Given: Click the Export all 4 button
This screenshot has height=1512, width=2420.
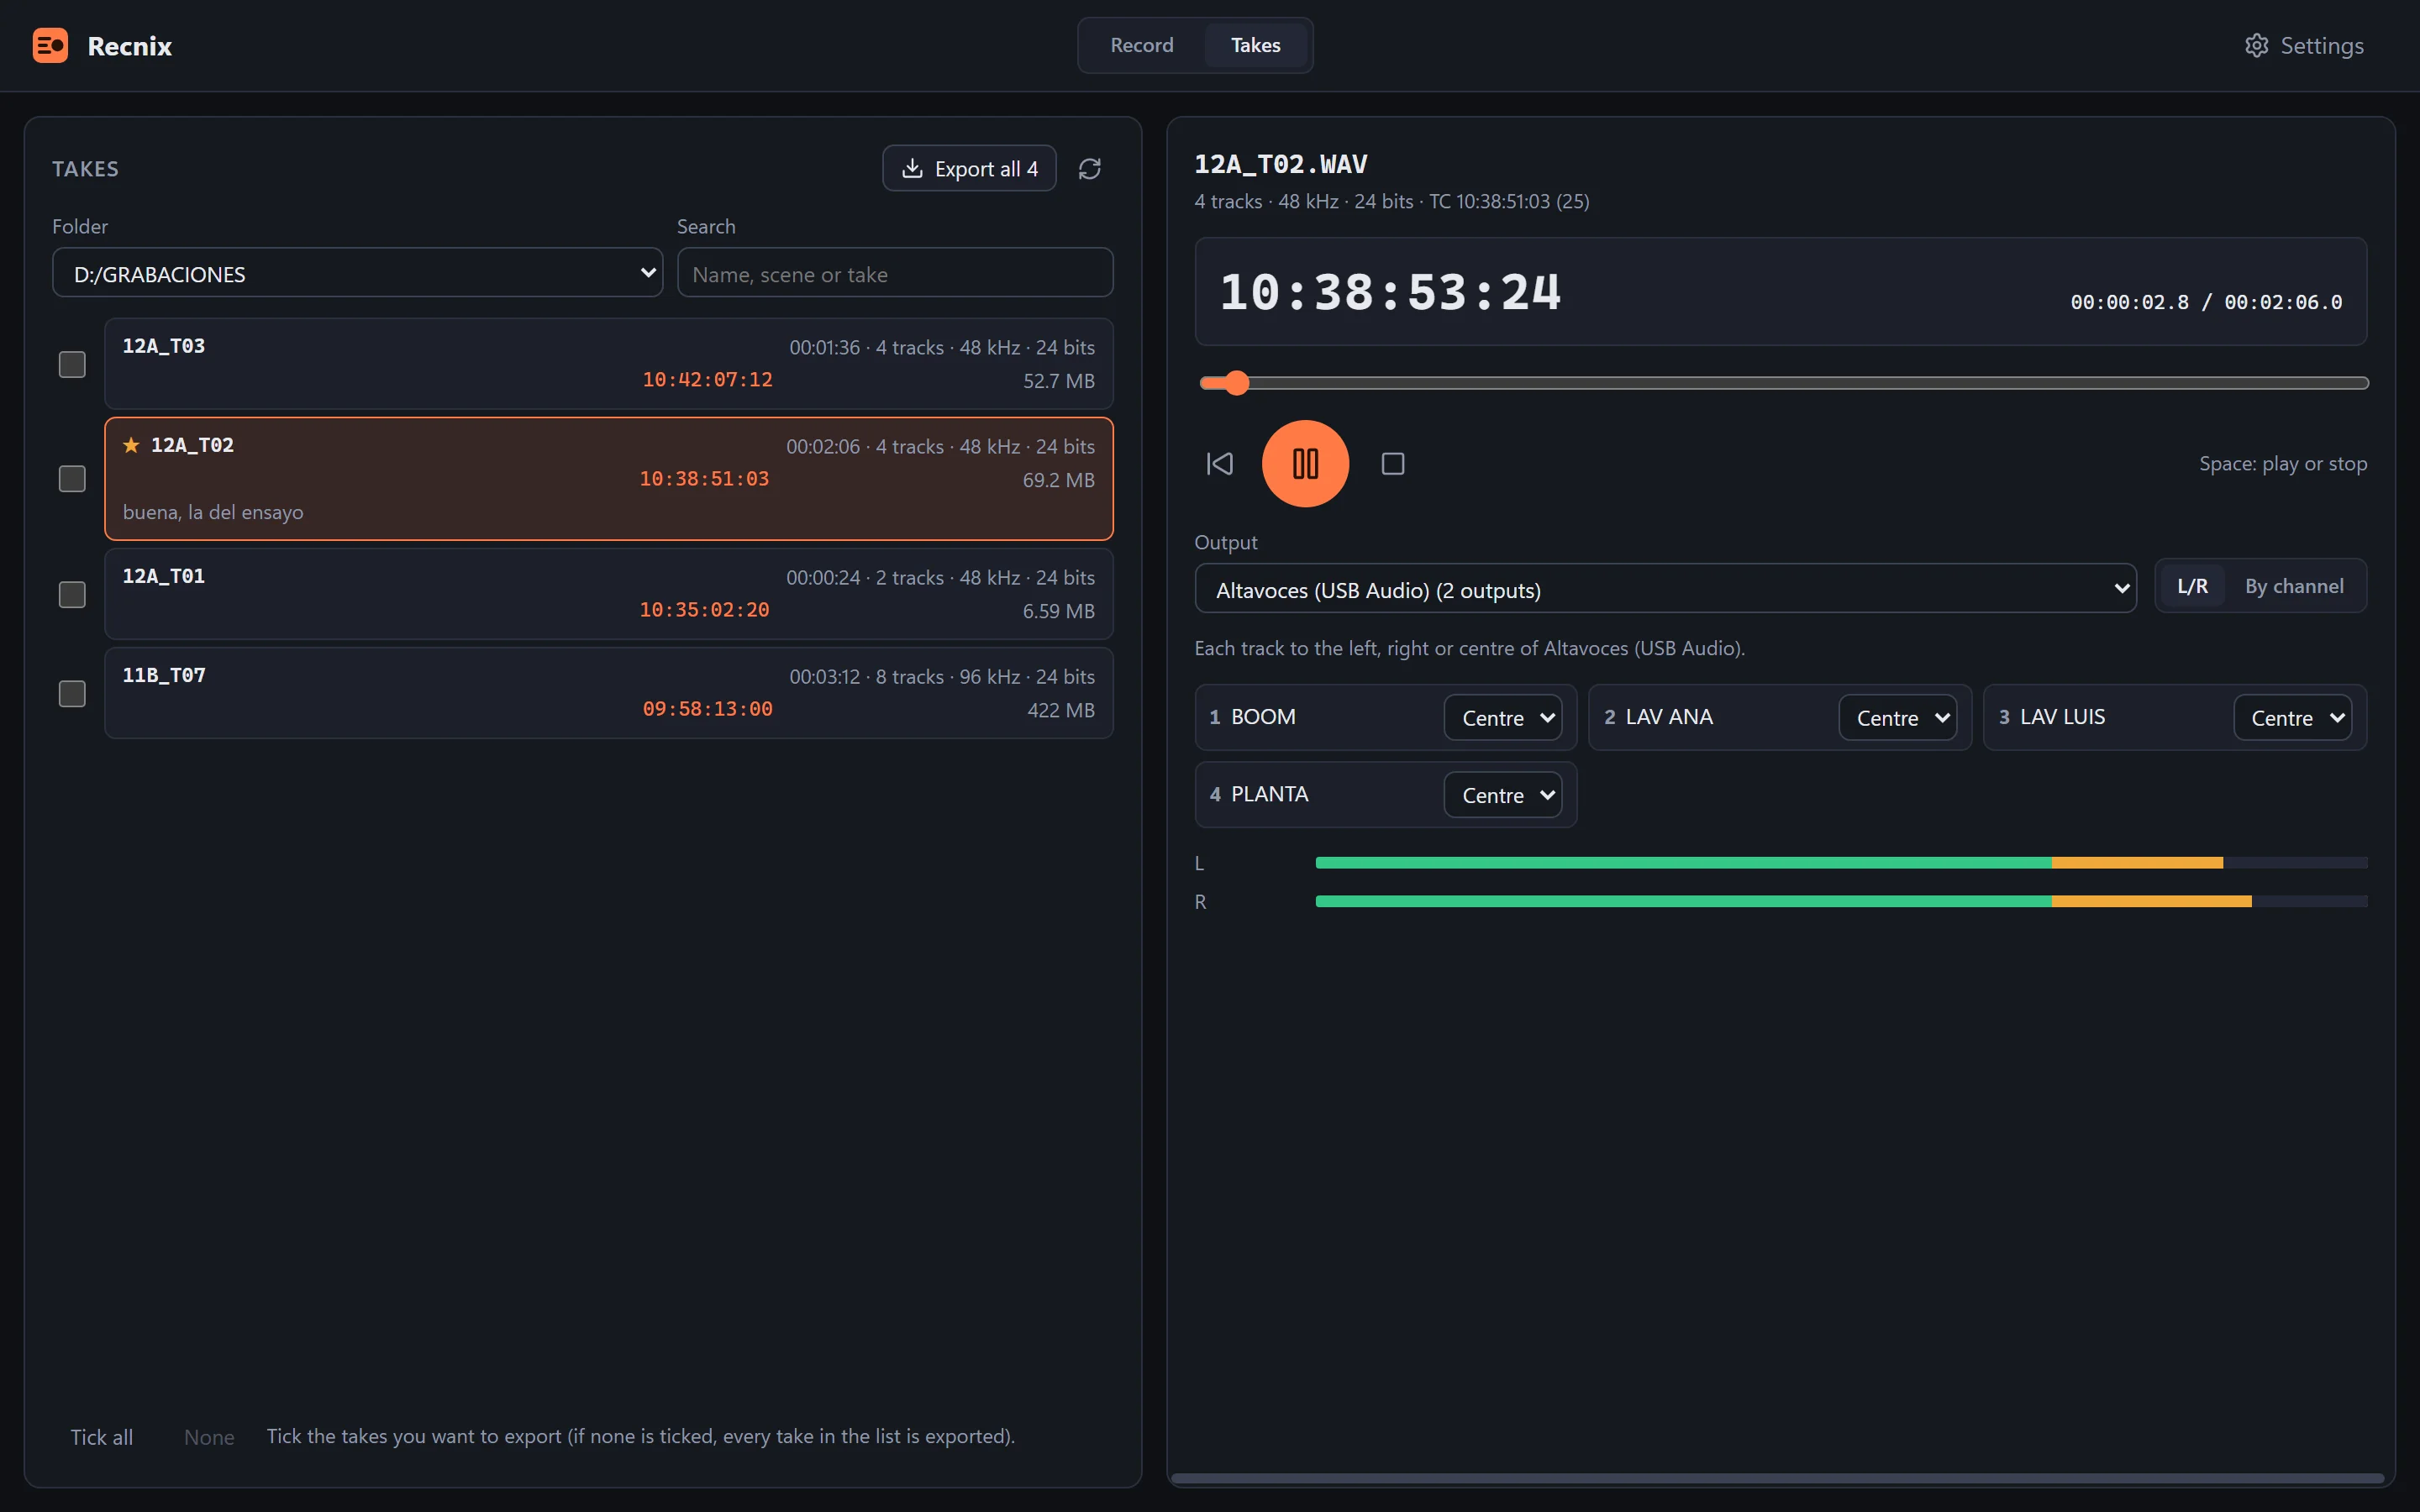Looking at the screenshot, I should pos(969,169).
